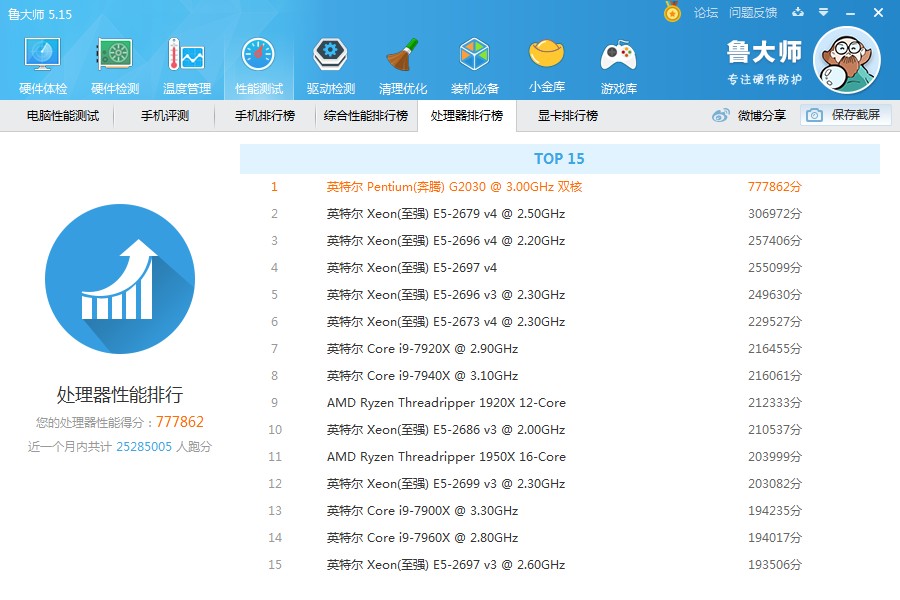Click the 212333分 score value
This screenshot has width=900, height=600.
774,402
